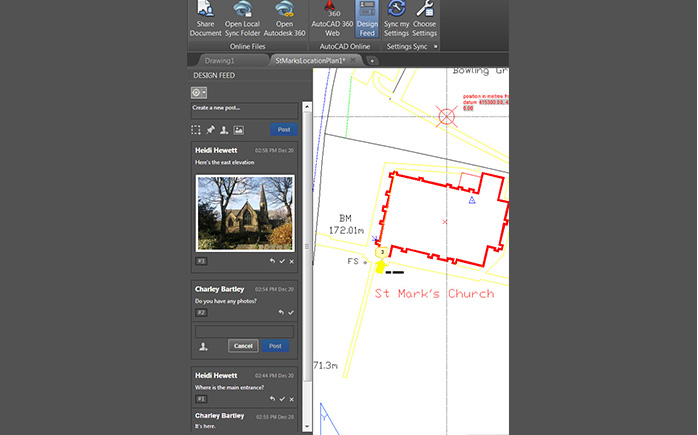Viewport: 698px width, 435px height.
Task: Click the pin-to-point icon under new post
Action: click(210, 130)
